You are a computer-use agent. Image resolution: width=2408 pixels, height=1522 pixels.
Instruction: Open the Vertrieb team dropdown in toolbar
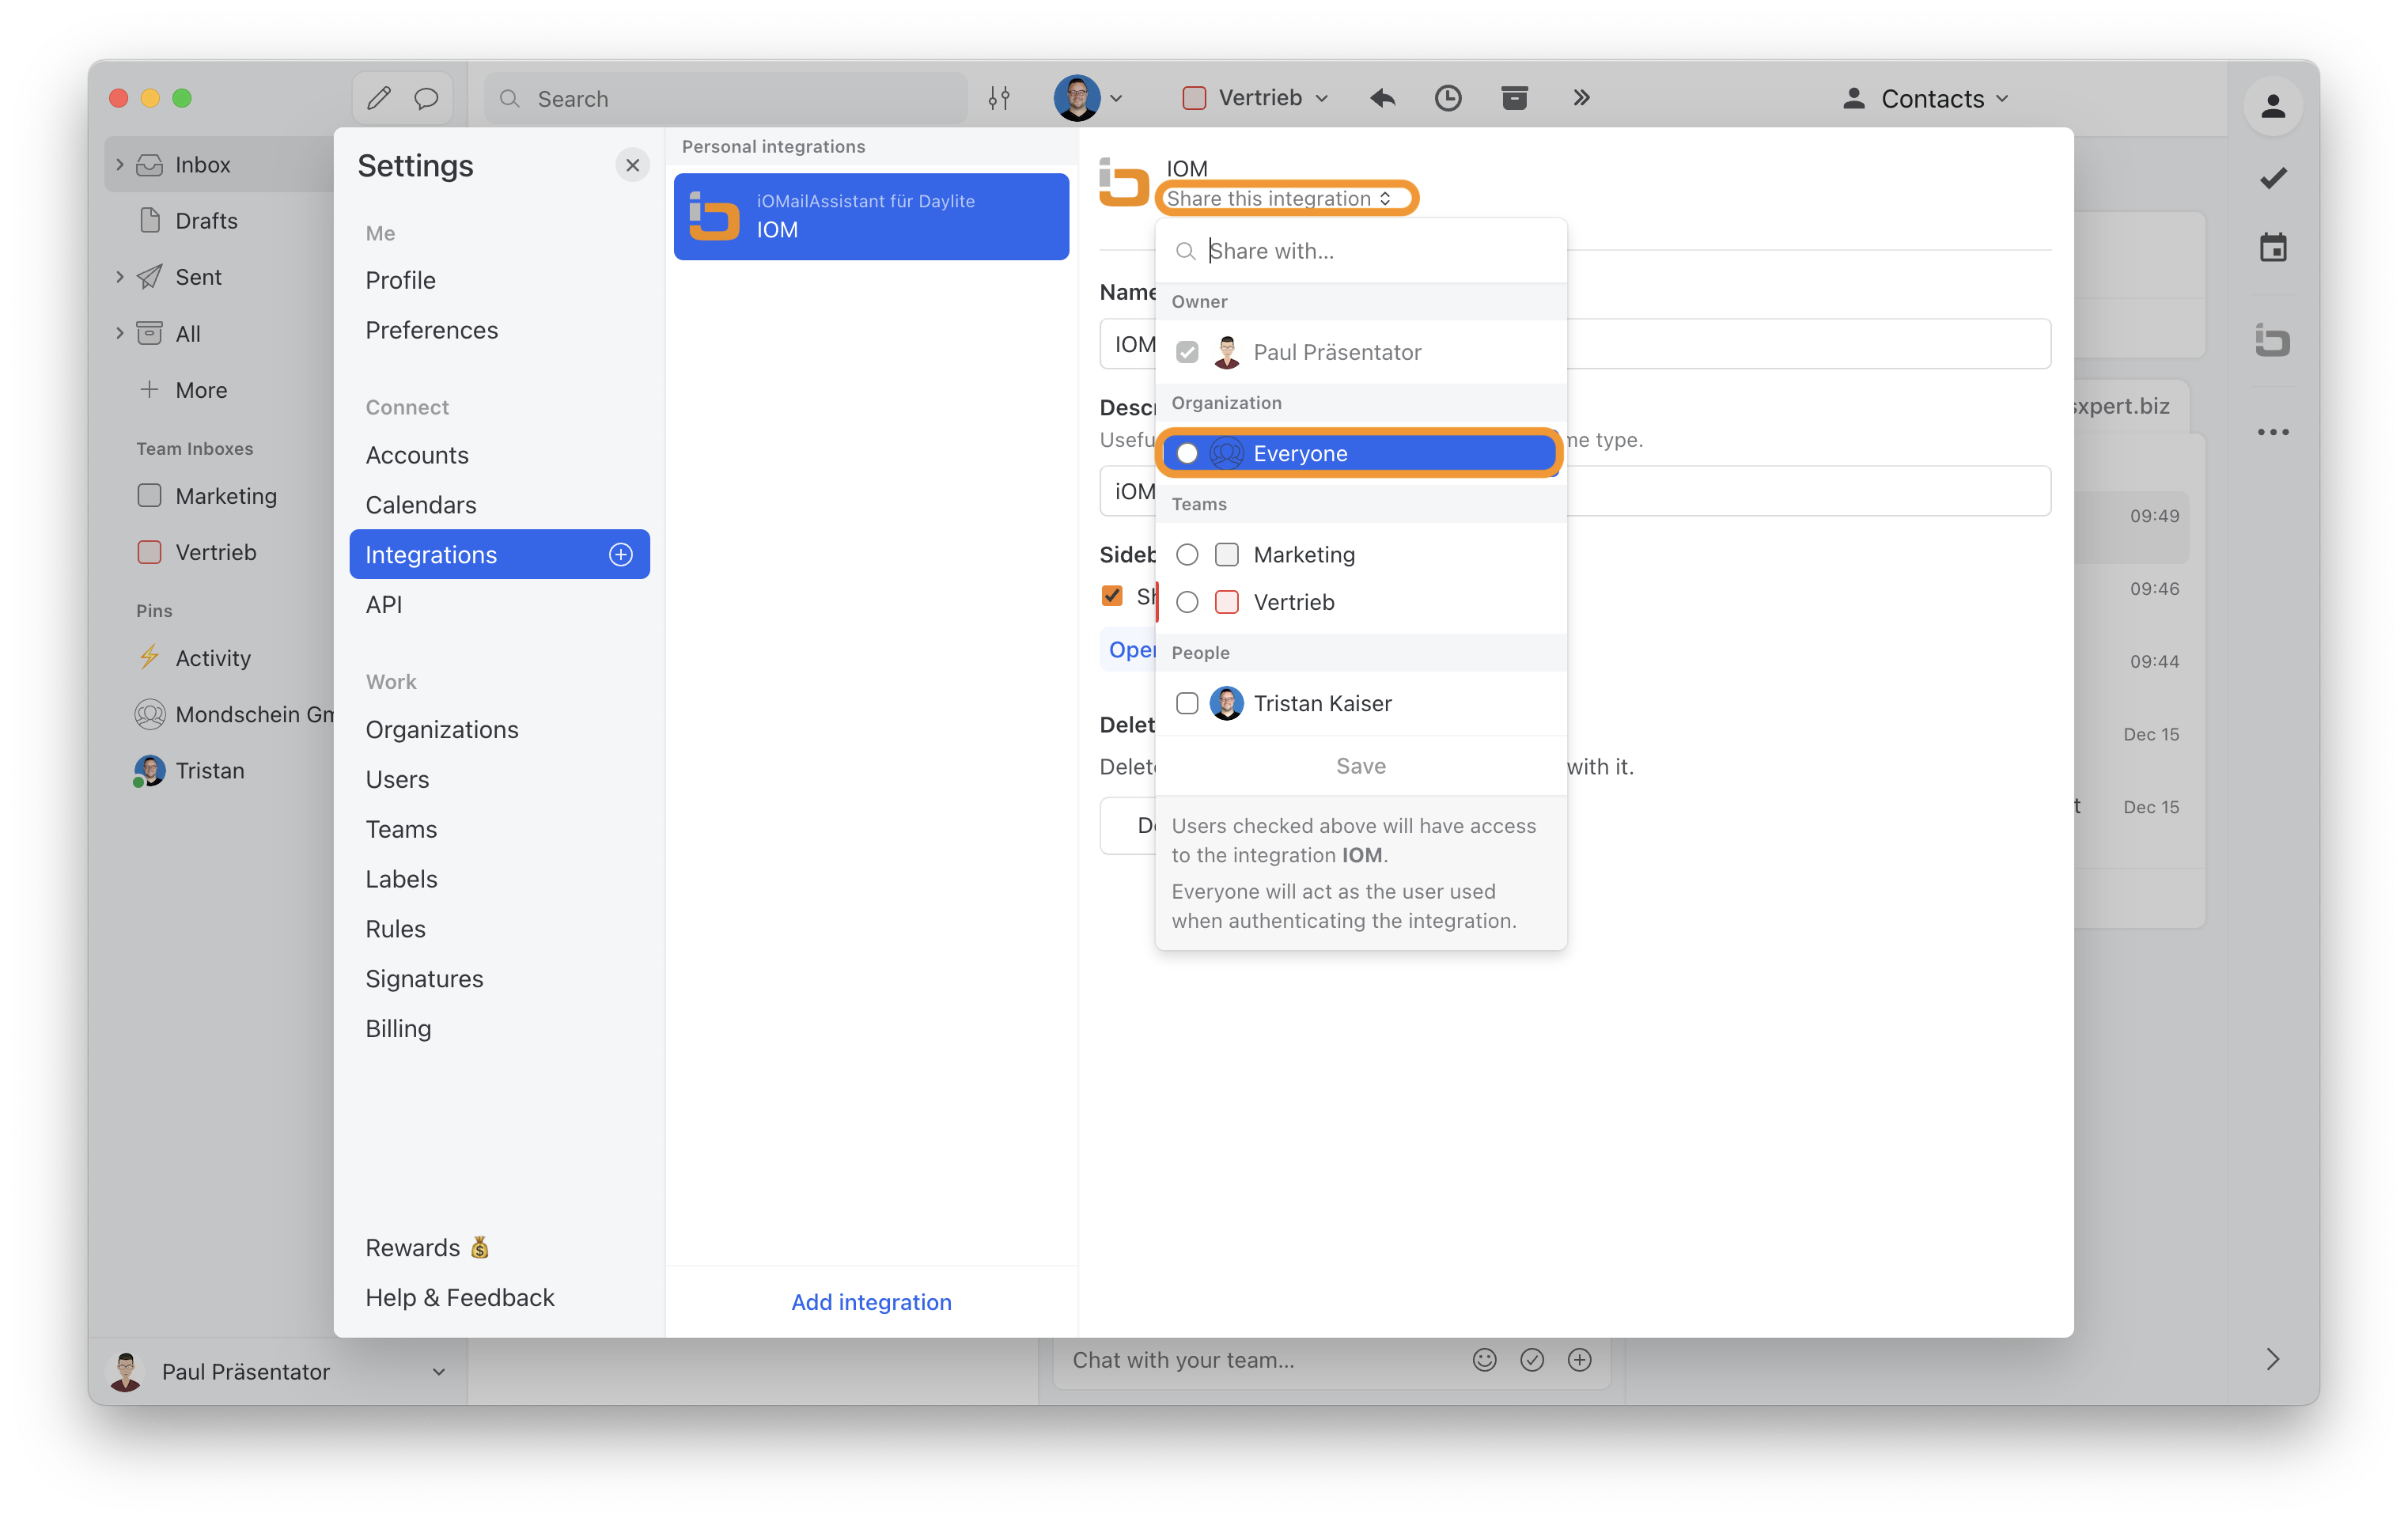pos(1256,98)
